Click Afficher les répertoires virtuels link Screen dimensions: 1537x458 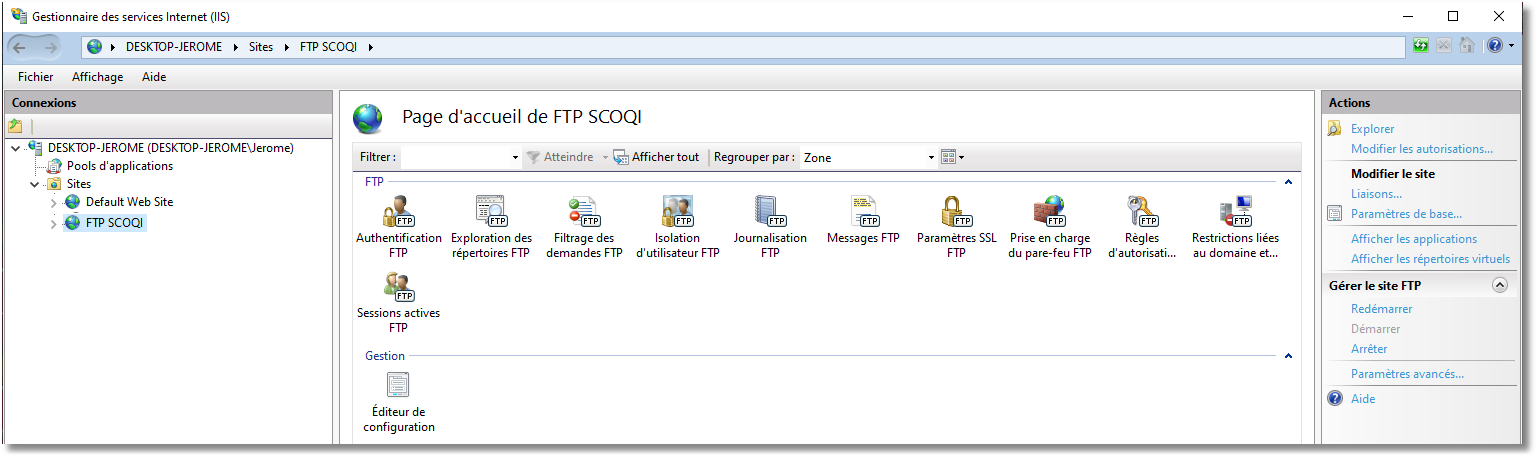[1430, 259]
